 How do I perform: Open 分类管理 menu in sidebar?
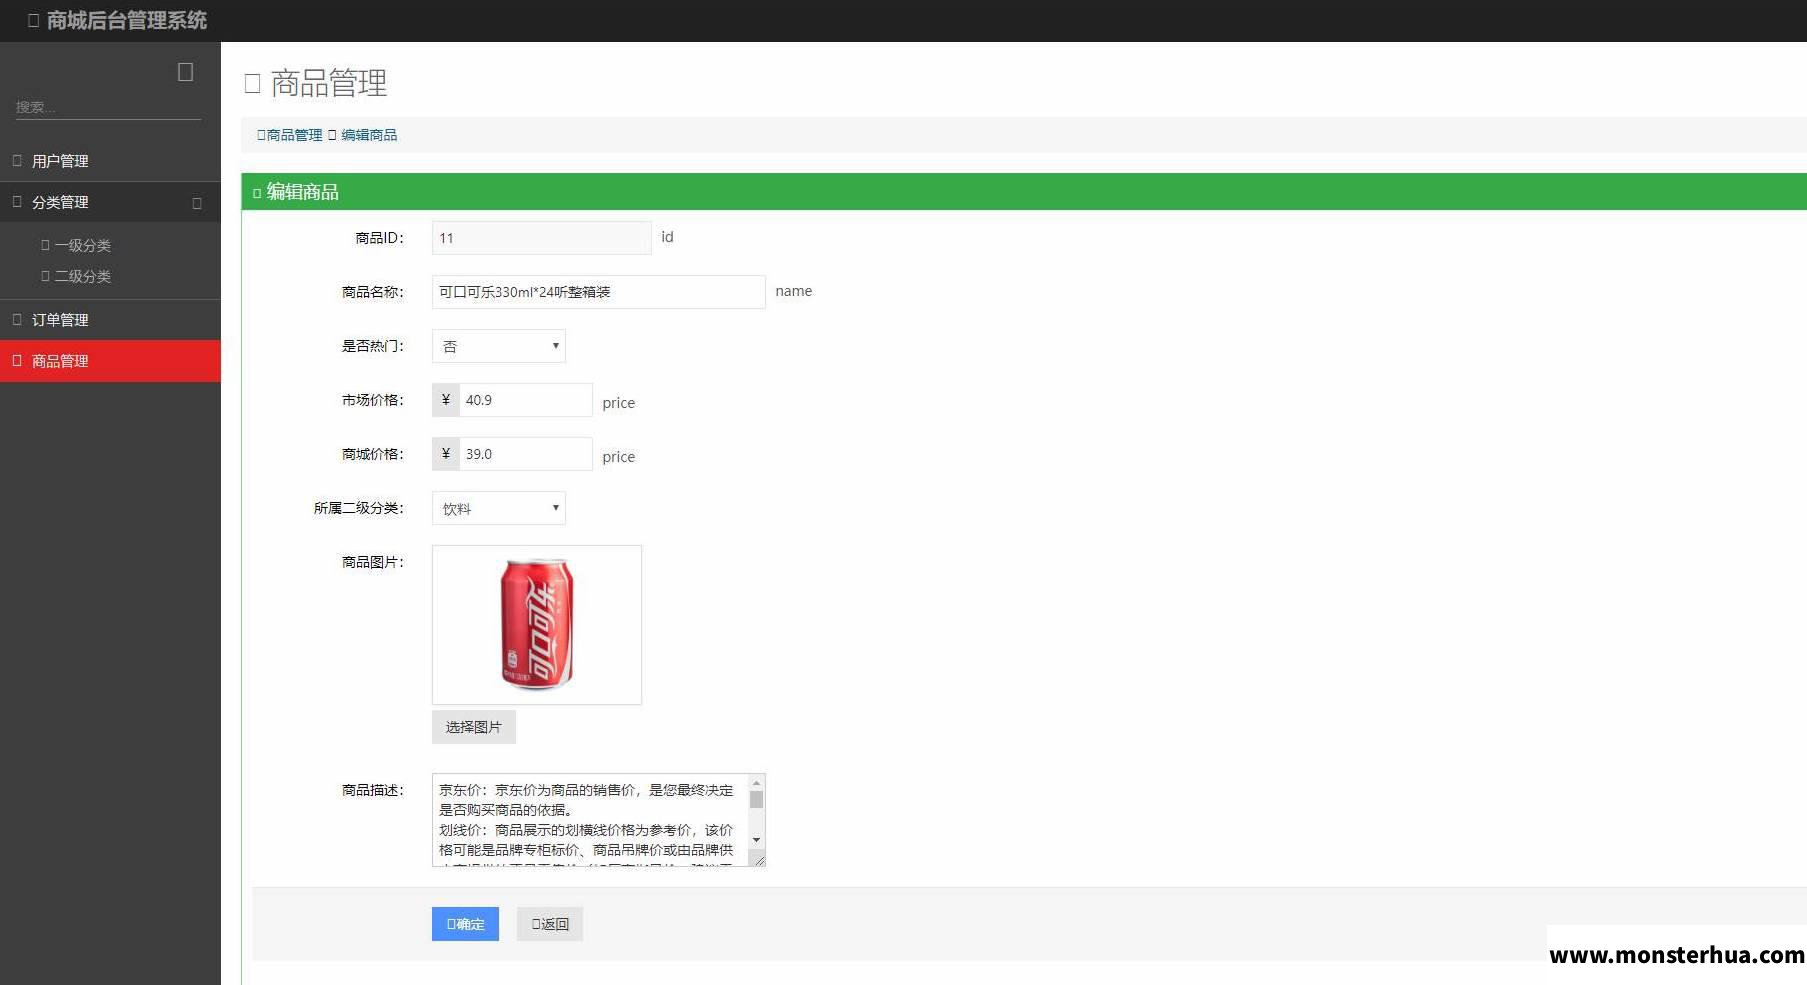coord(110,202)
